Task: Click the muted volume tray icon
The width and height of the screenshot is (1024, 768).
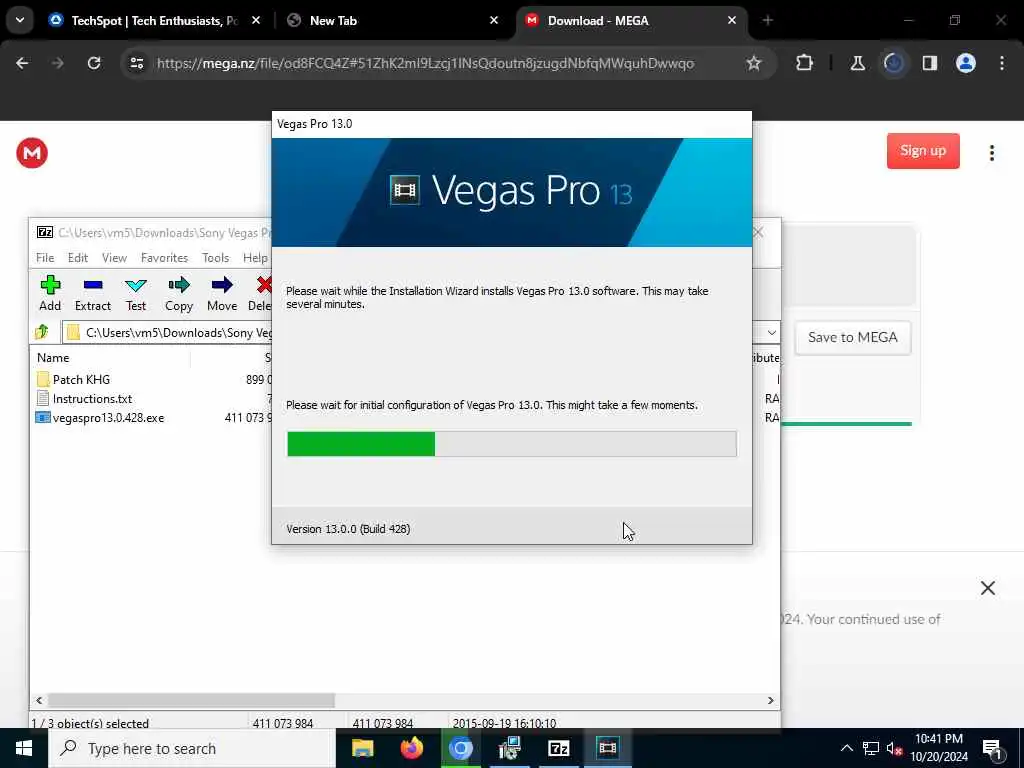Action: pyautogui.click(x=895, y=748)
